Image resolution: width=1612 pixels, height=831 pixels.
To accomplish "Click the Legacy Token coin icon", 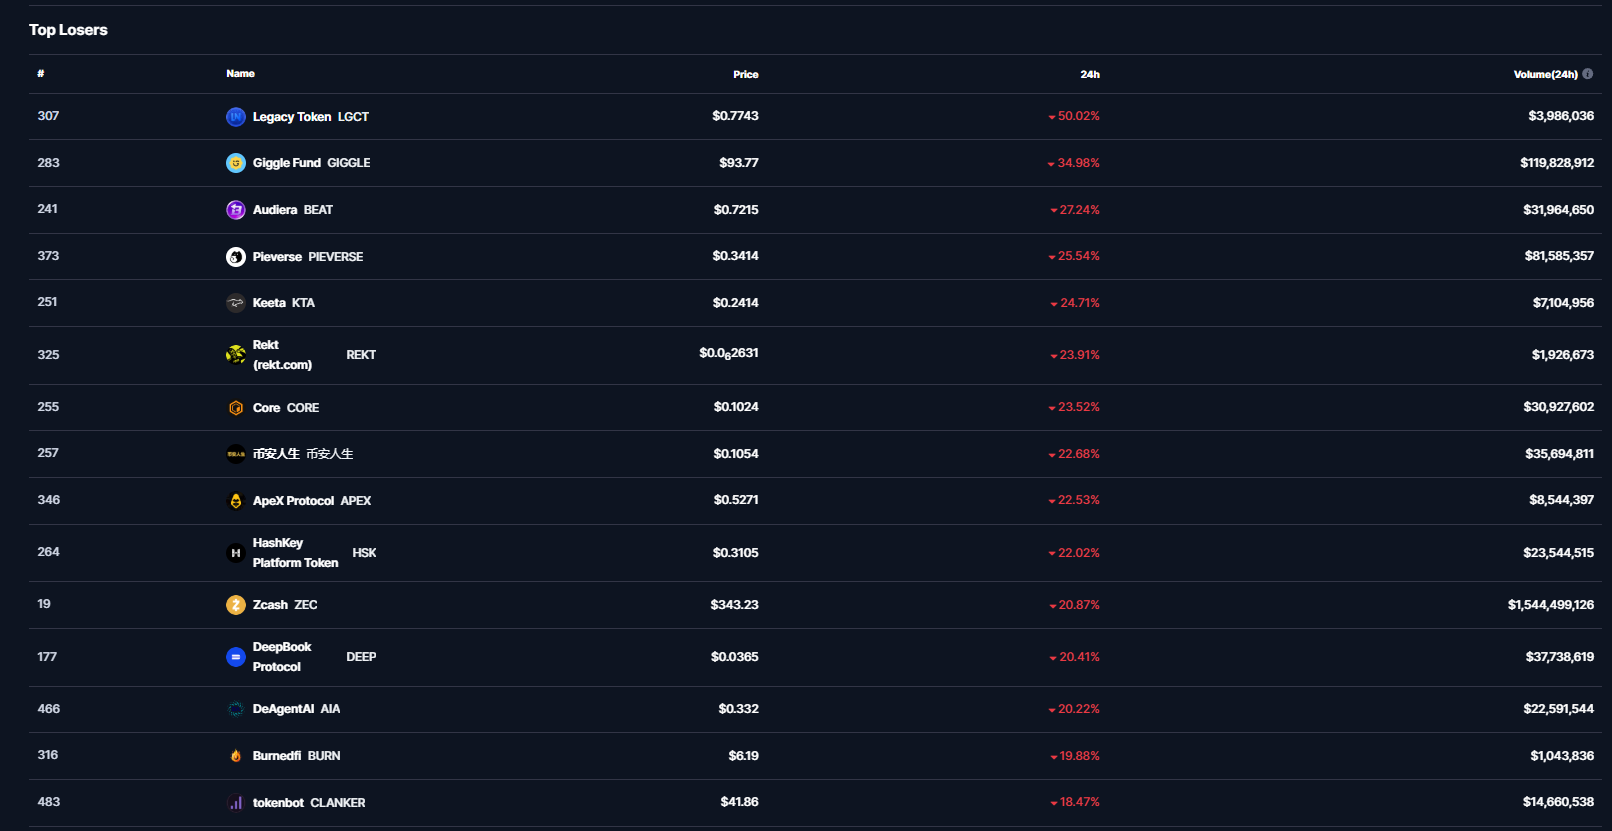I will pos(236,117).
